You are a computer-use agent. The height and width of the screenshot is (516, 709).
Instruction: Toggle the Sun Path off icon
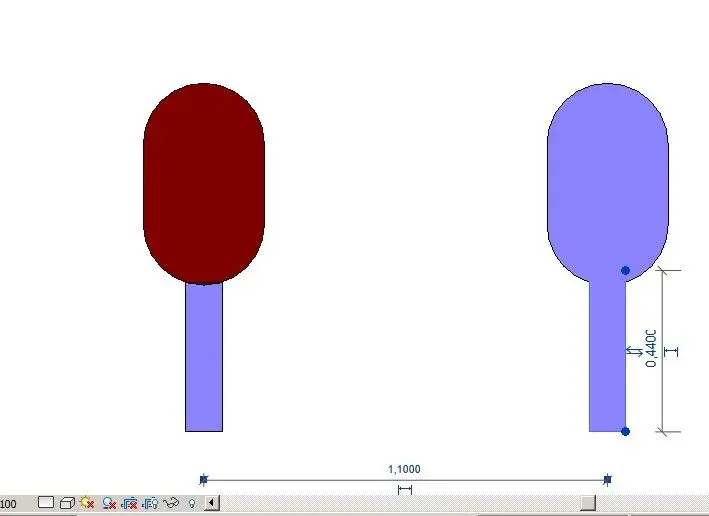[x=87, y=502]
